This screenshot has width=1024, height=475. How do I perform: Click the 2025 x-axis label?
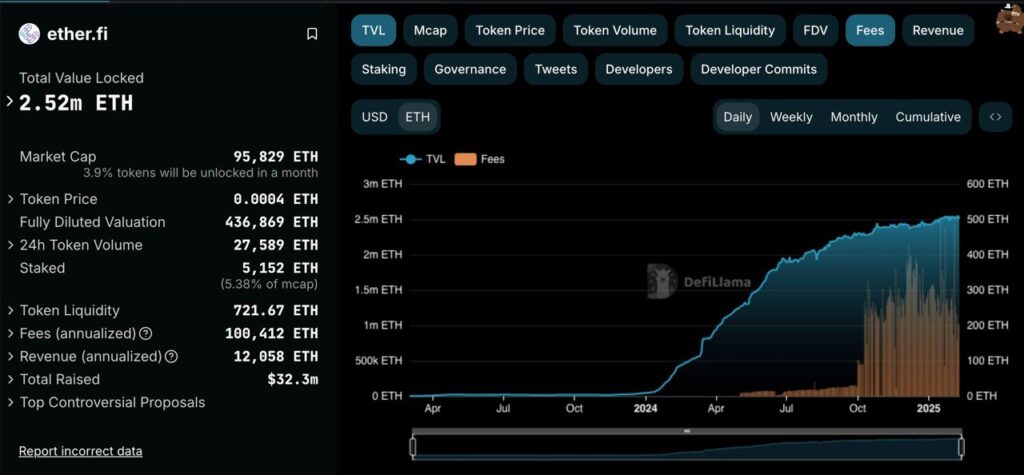pos(928,409)
